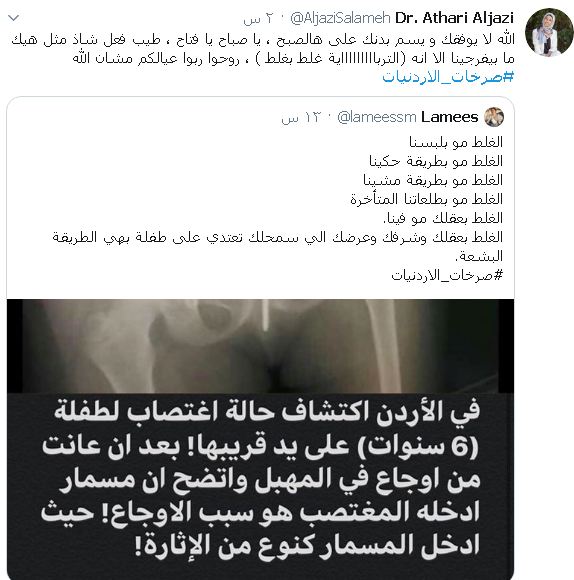Open the tweet options chevron menu
The height and width of the screenshot is (580, 574).
click(x=13, y=17)
